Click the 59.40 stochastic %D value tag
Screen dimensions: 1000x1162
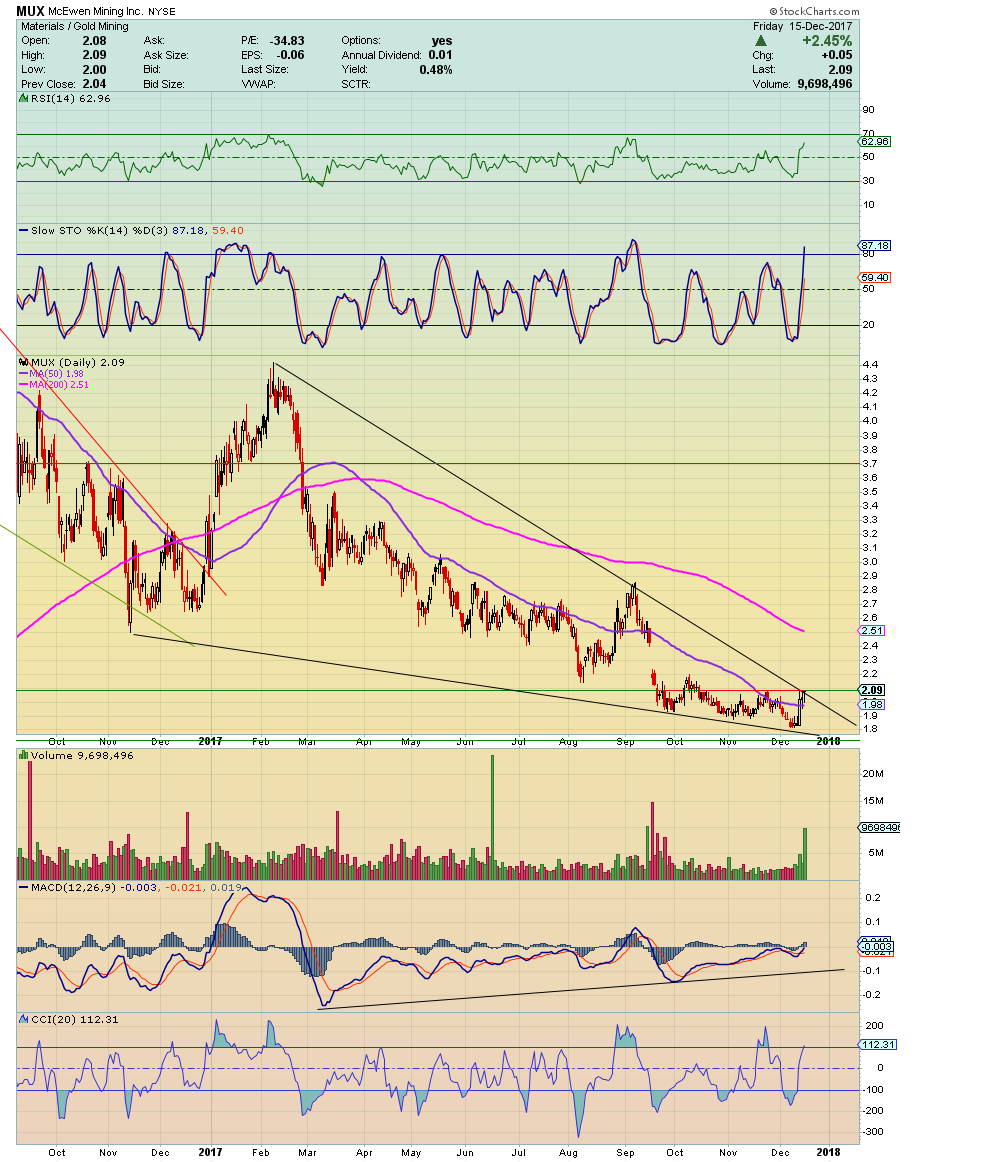point(874,277)
